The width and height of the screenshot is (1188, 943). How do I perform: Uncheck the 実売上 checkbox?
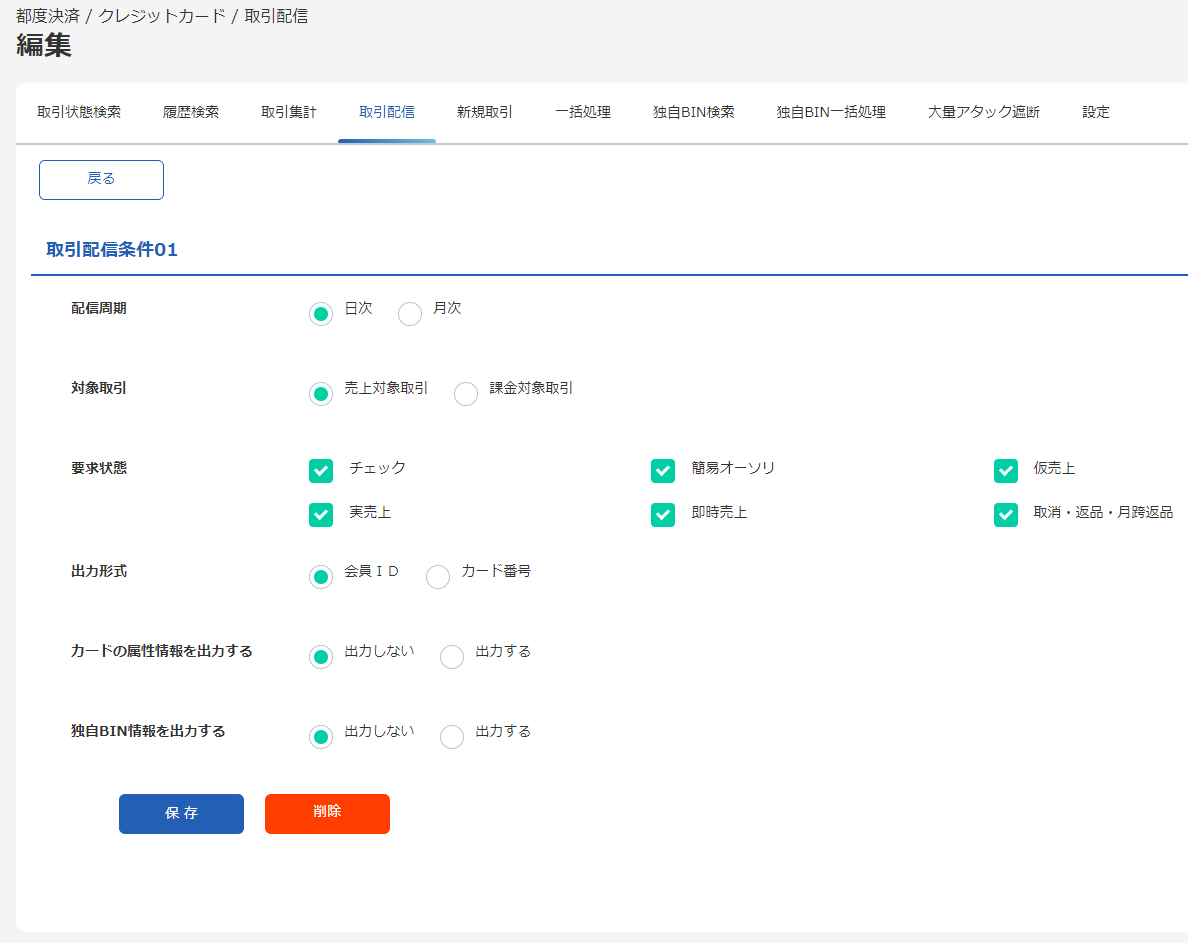pyautogui.click(x=321, y=514)
